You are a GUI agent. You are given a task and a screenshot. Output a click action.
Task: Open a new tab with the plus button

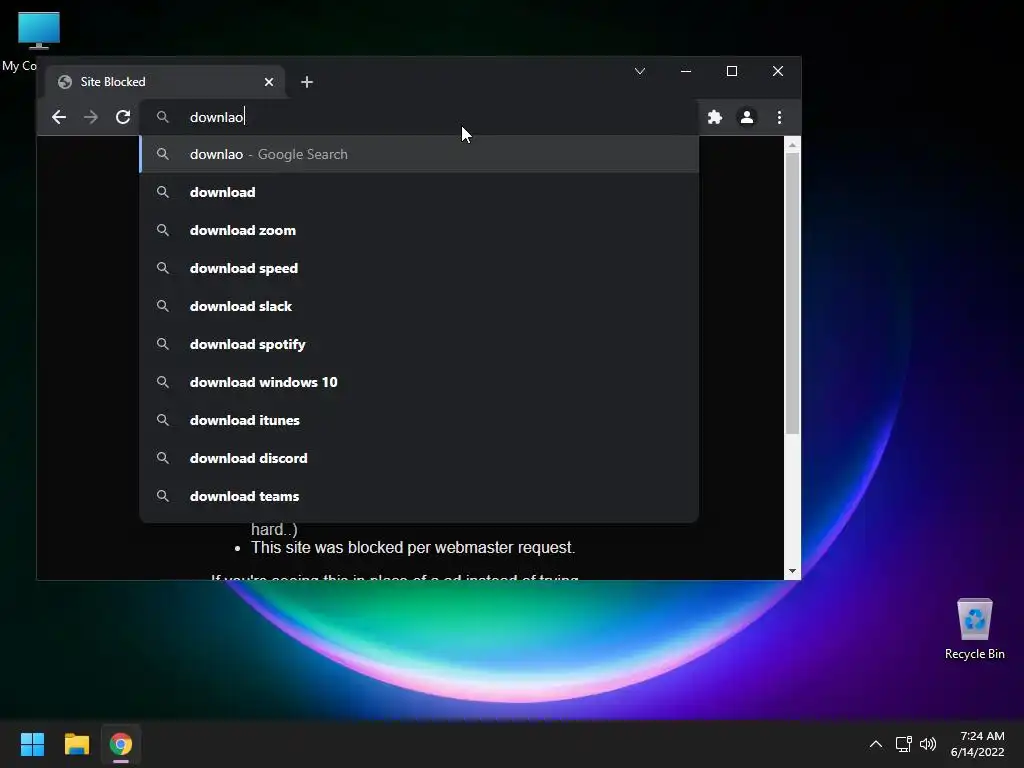click(306, 82)
